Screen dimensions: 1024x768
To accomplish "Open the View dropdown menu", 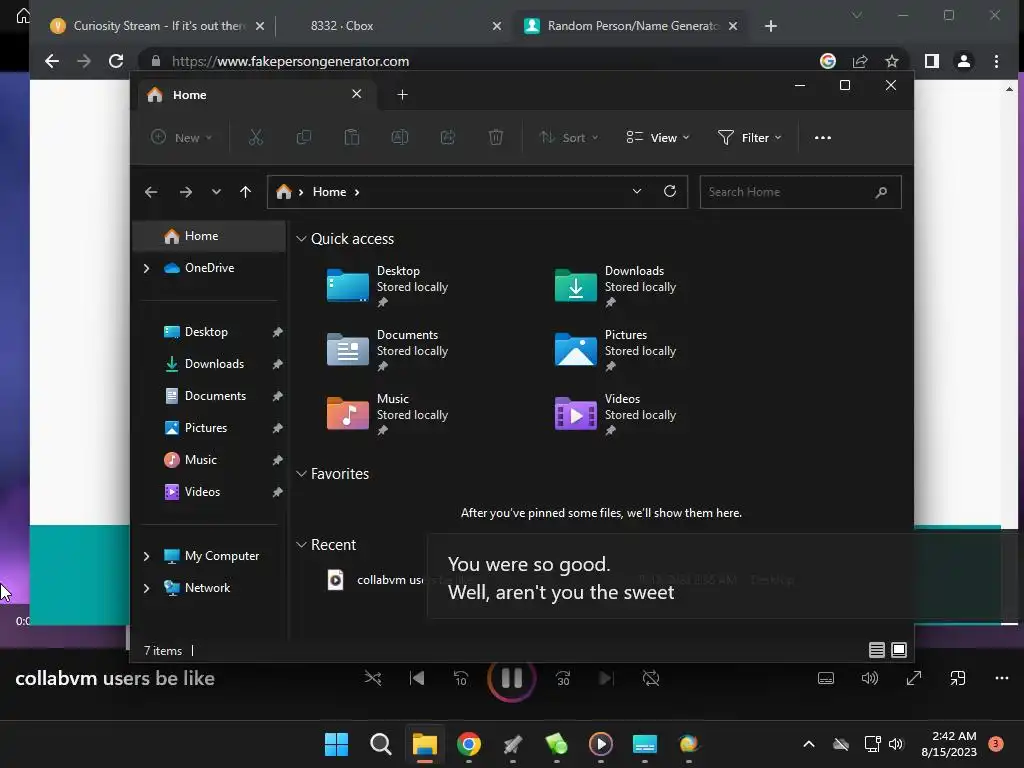I will coord(658,137).
